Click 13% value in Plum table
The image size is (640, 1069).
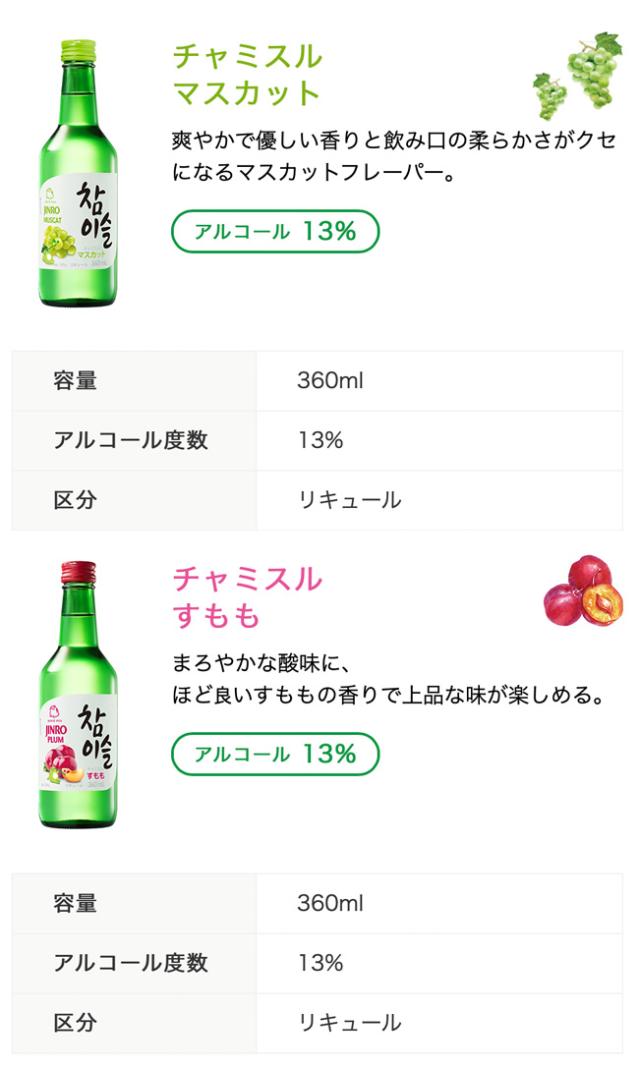[320, 963]
